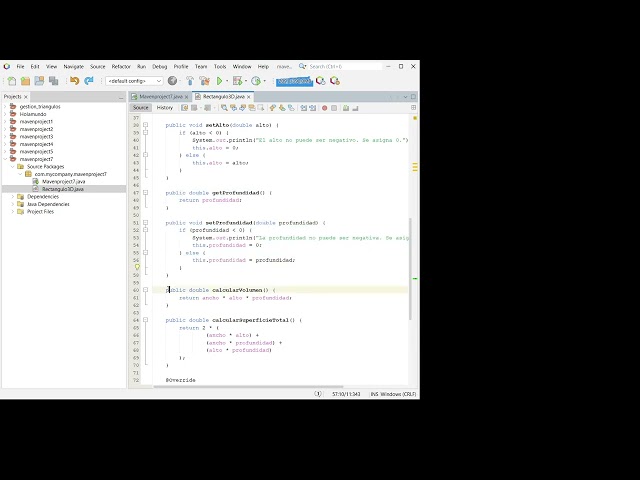Click the Redo arrow icon
Screen dimensions: 640x480
coord(89,81)
